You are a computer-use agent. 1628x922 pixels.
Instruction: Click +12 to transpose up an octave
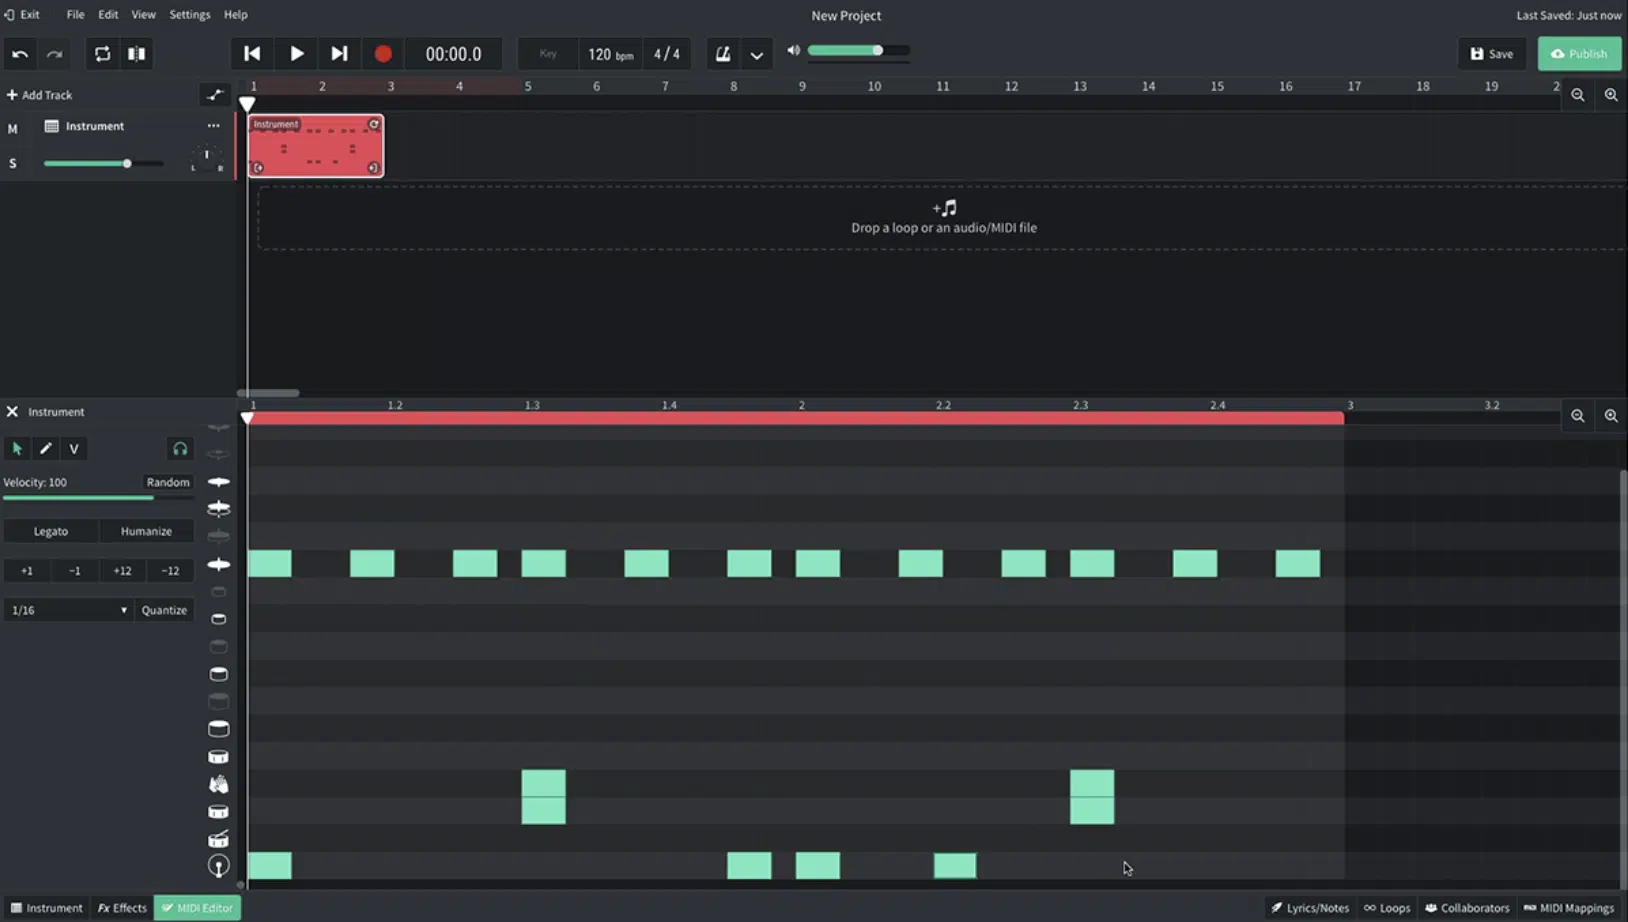point(122,571)
